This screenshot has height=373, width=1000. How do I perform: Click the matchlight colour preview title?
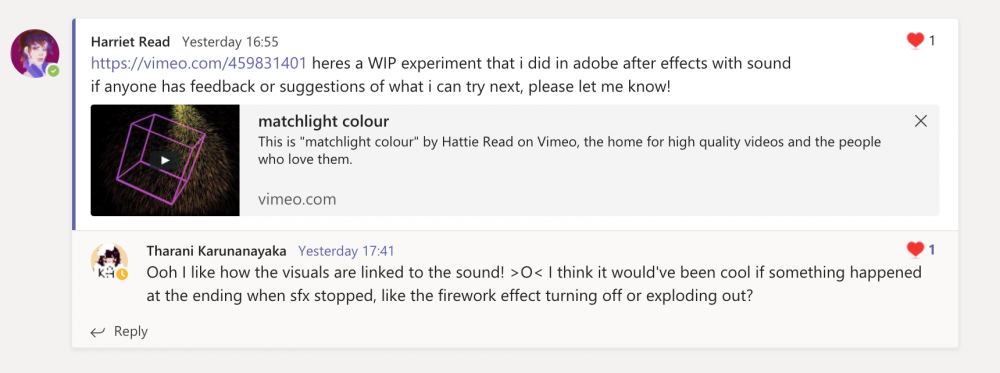[323, 122]
